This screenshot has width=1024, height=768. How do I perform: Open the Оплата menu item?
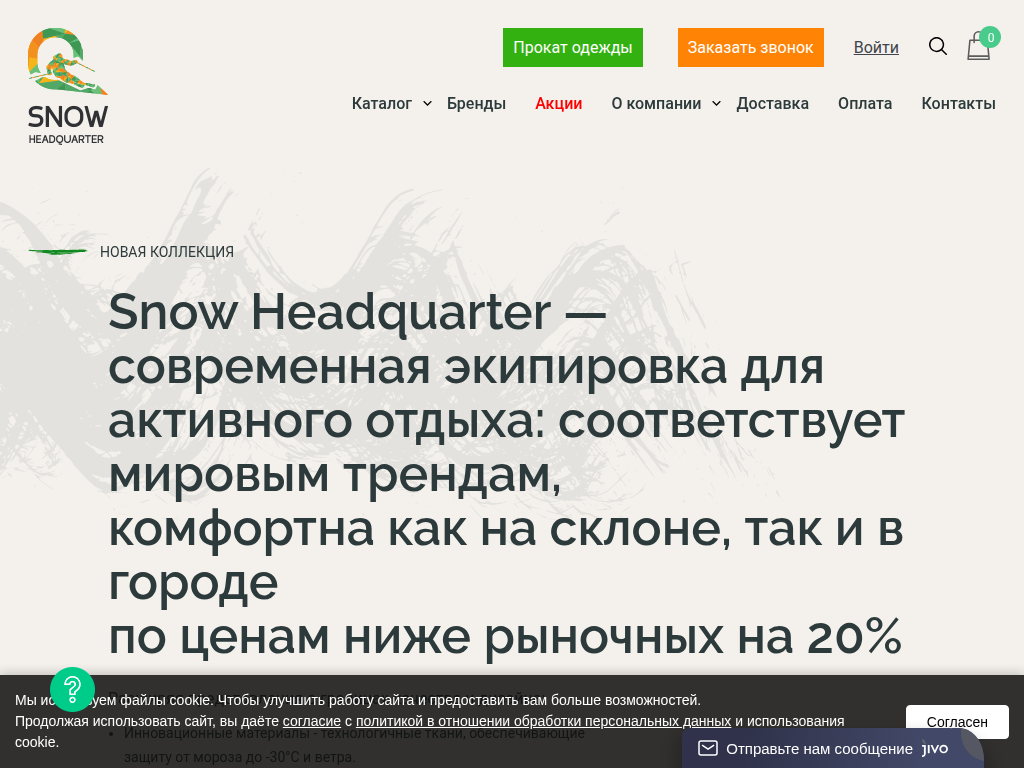point(864,103)
